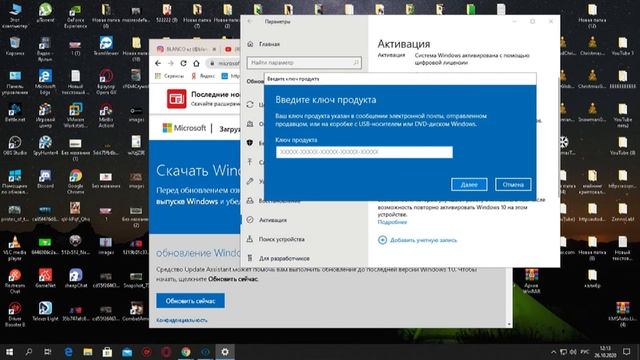Open the Mail app from the taskbar
Screen dimensions: 640x360
click(x=127, y=352)
